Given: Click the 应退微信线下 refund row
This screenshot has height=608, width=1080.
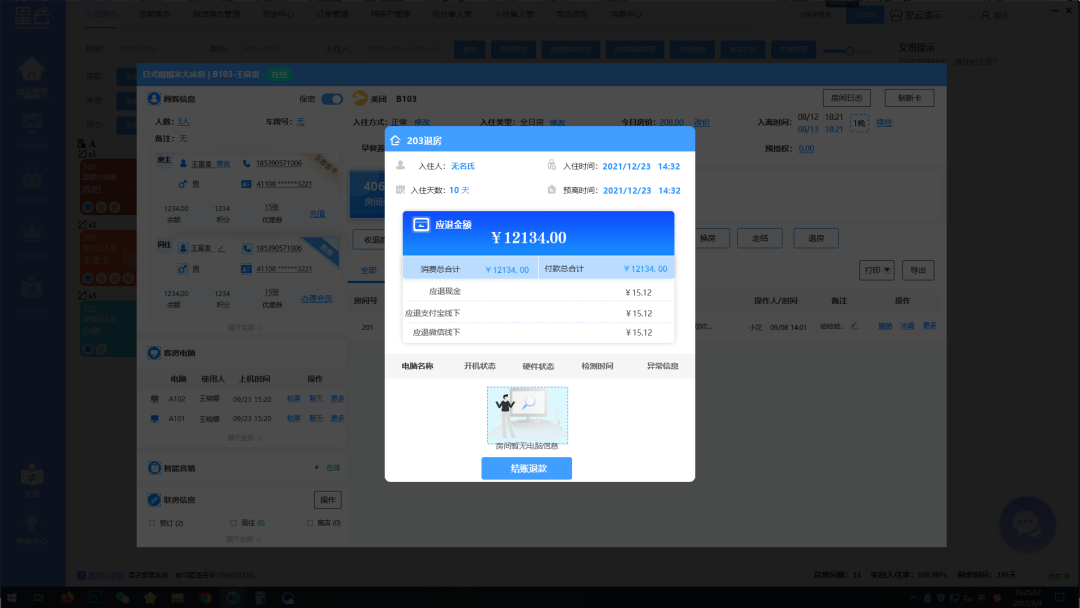Looking at the screenshot, I should 538,333.
